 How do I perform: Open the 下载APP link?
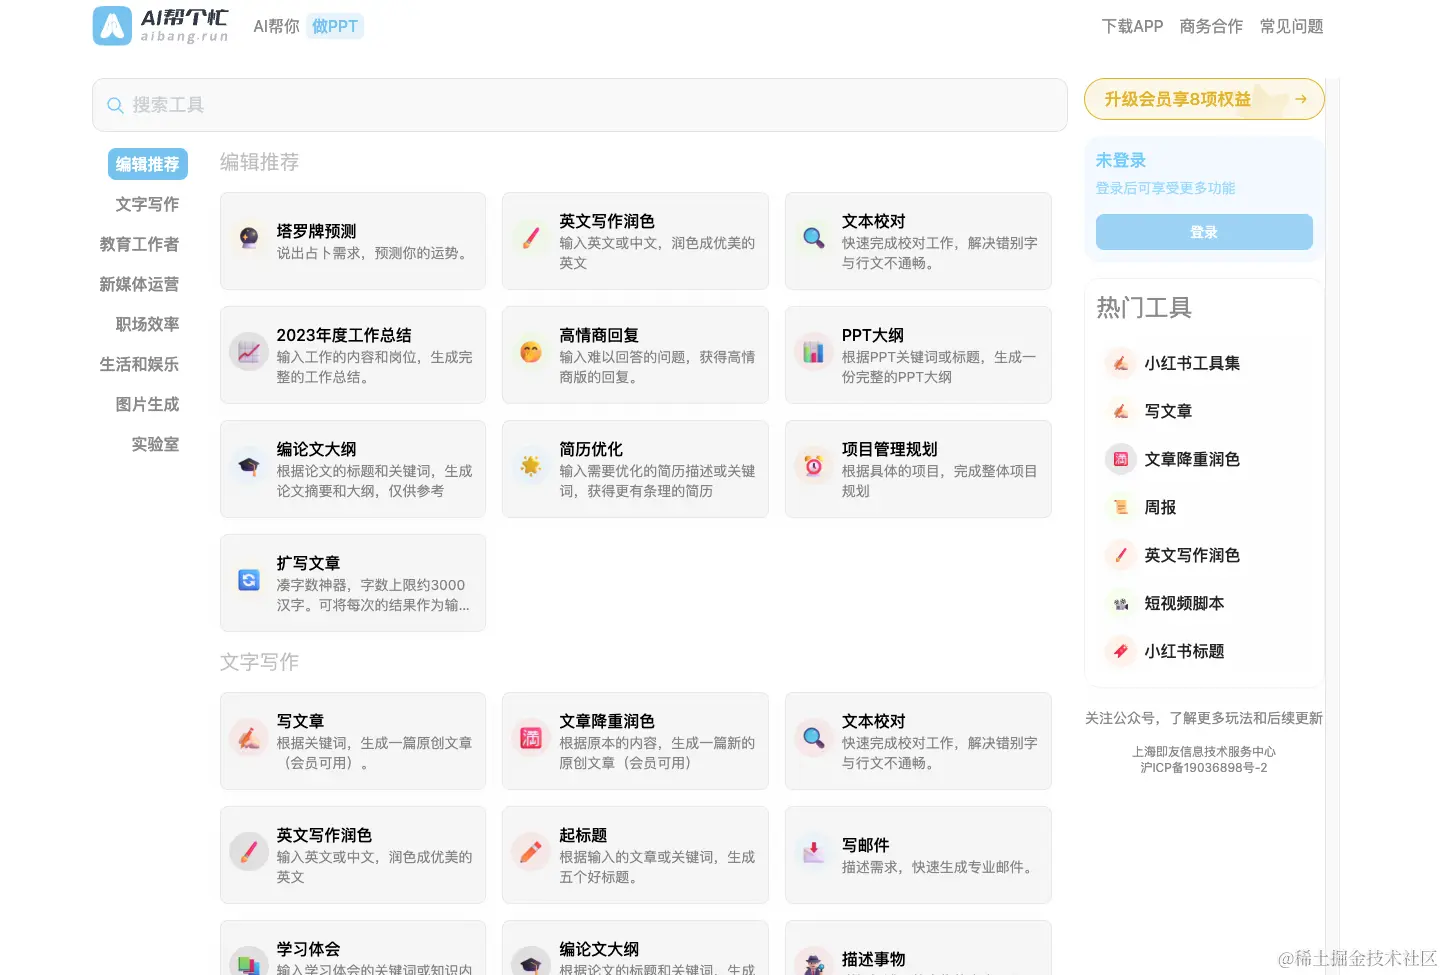point(1133,26)
